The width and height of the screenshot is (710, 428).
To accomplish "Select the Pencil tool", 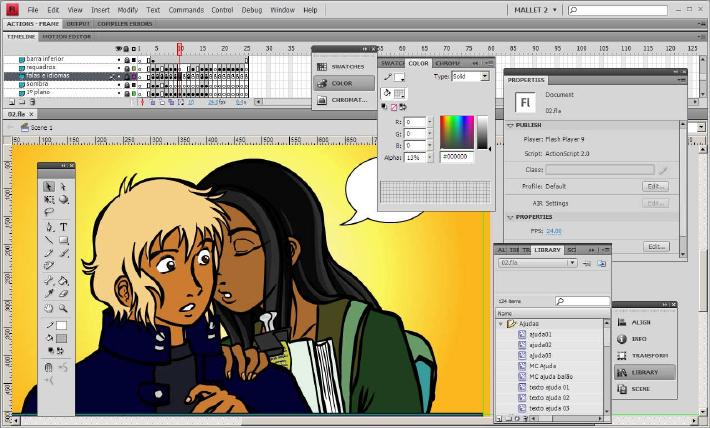I will click(x=49, y=253).
